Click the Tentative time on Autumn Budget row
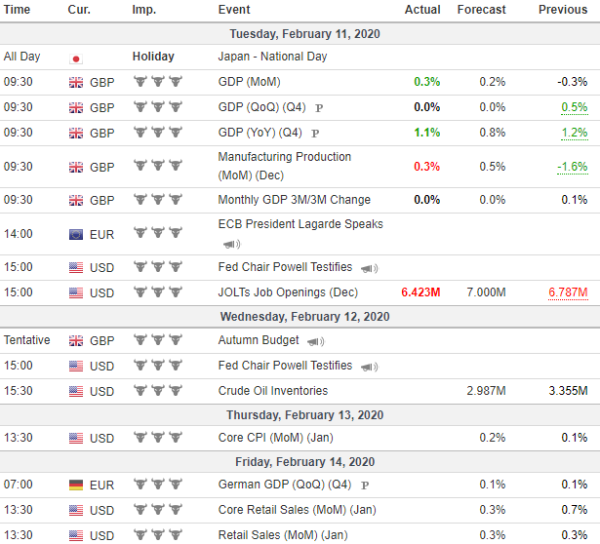Image resolution: width=600 pixels, height=544 pixels. [27, 340]
